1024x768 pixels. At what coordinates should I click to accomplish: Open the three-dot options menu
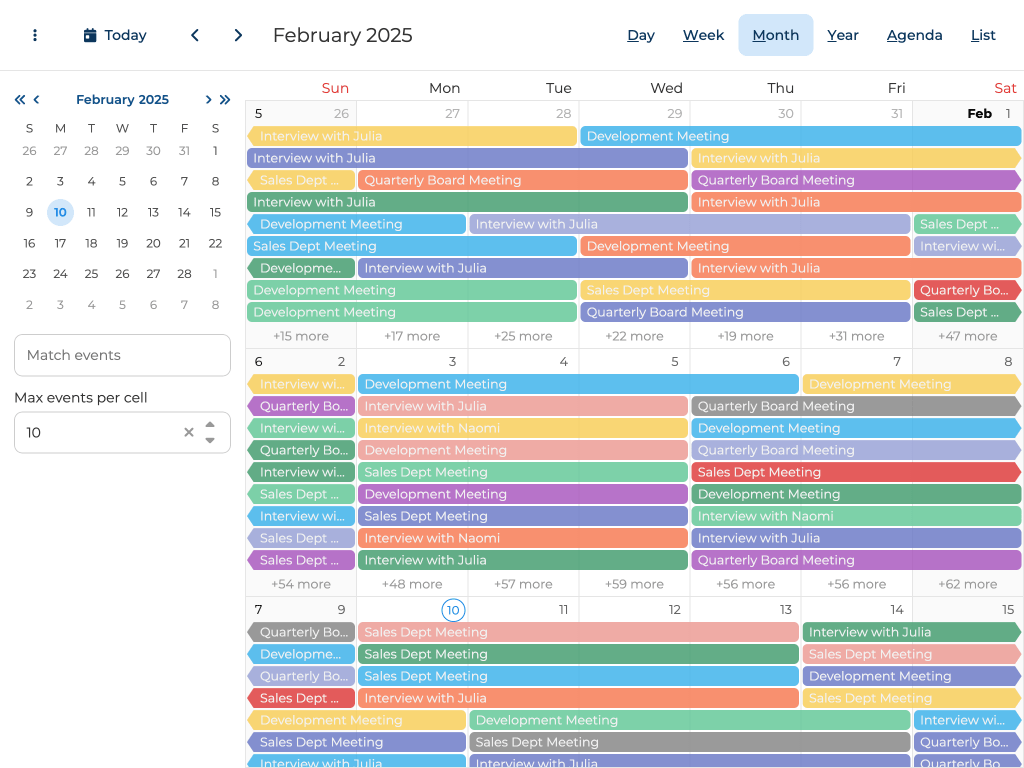click(x=35, y=35)
